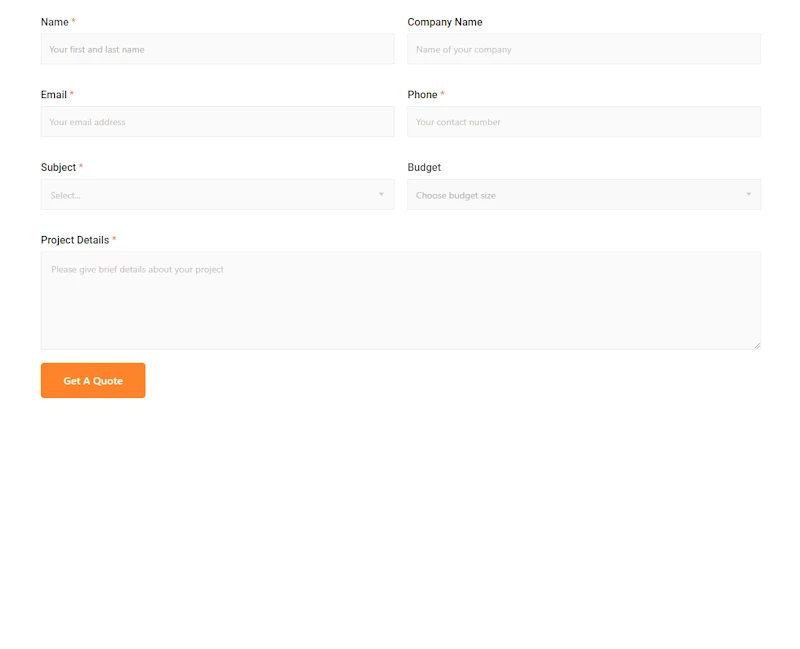Click the Name input field

[217, 49]
